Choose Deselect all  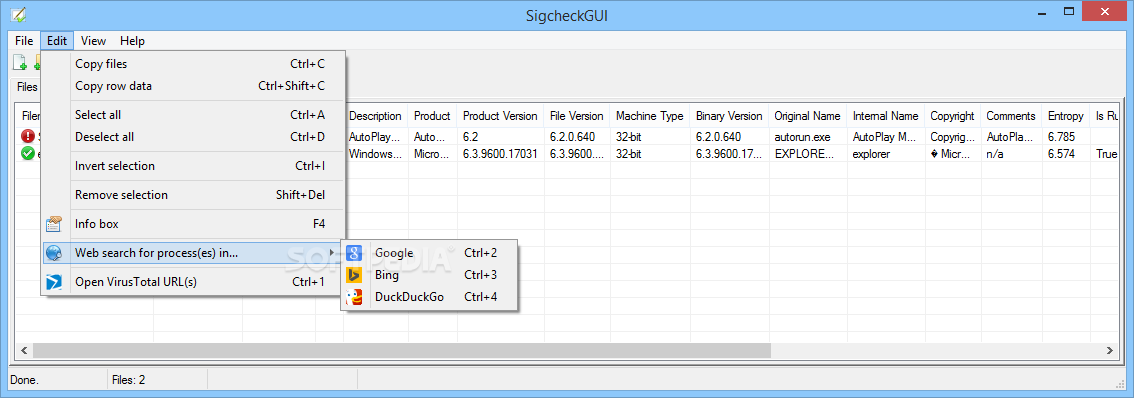tap(193, 137)
